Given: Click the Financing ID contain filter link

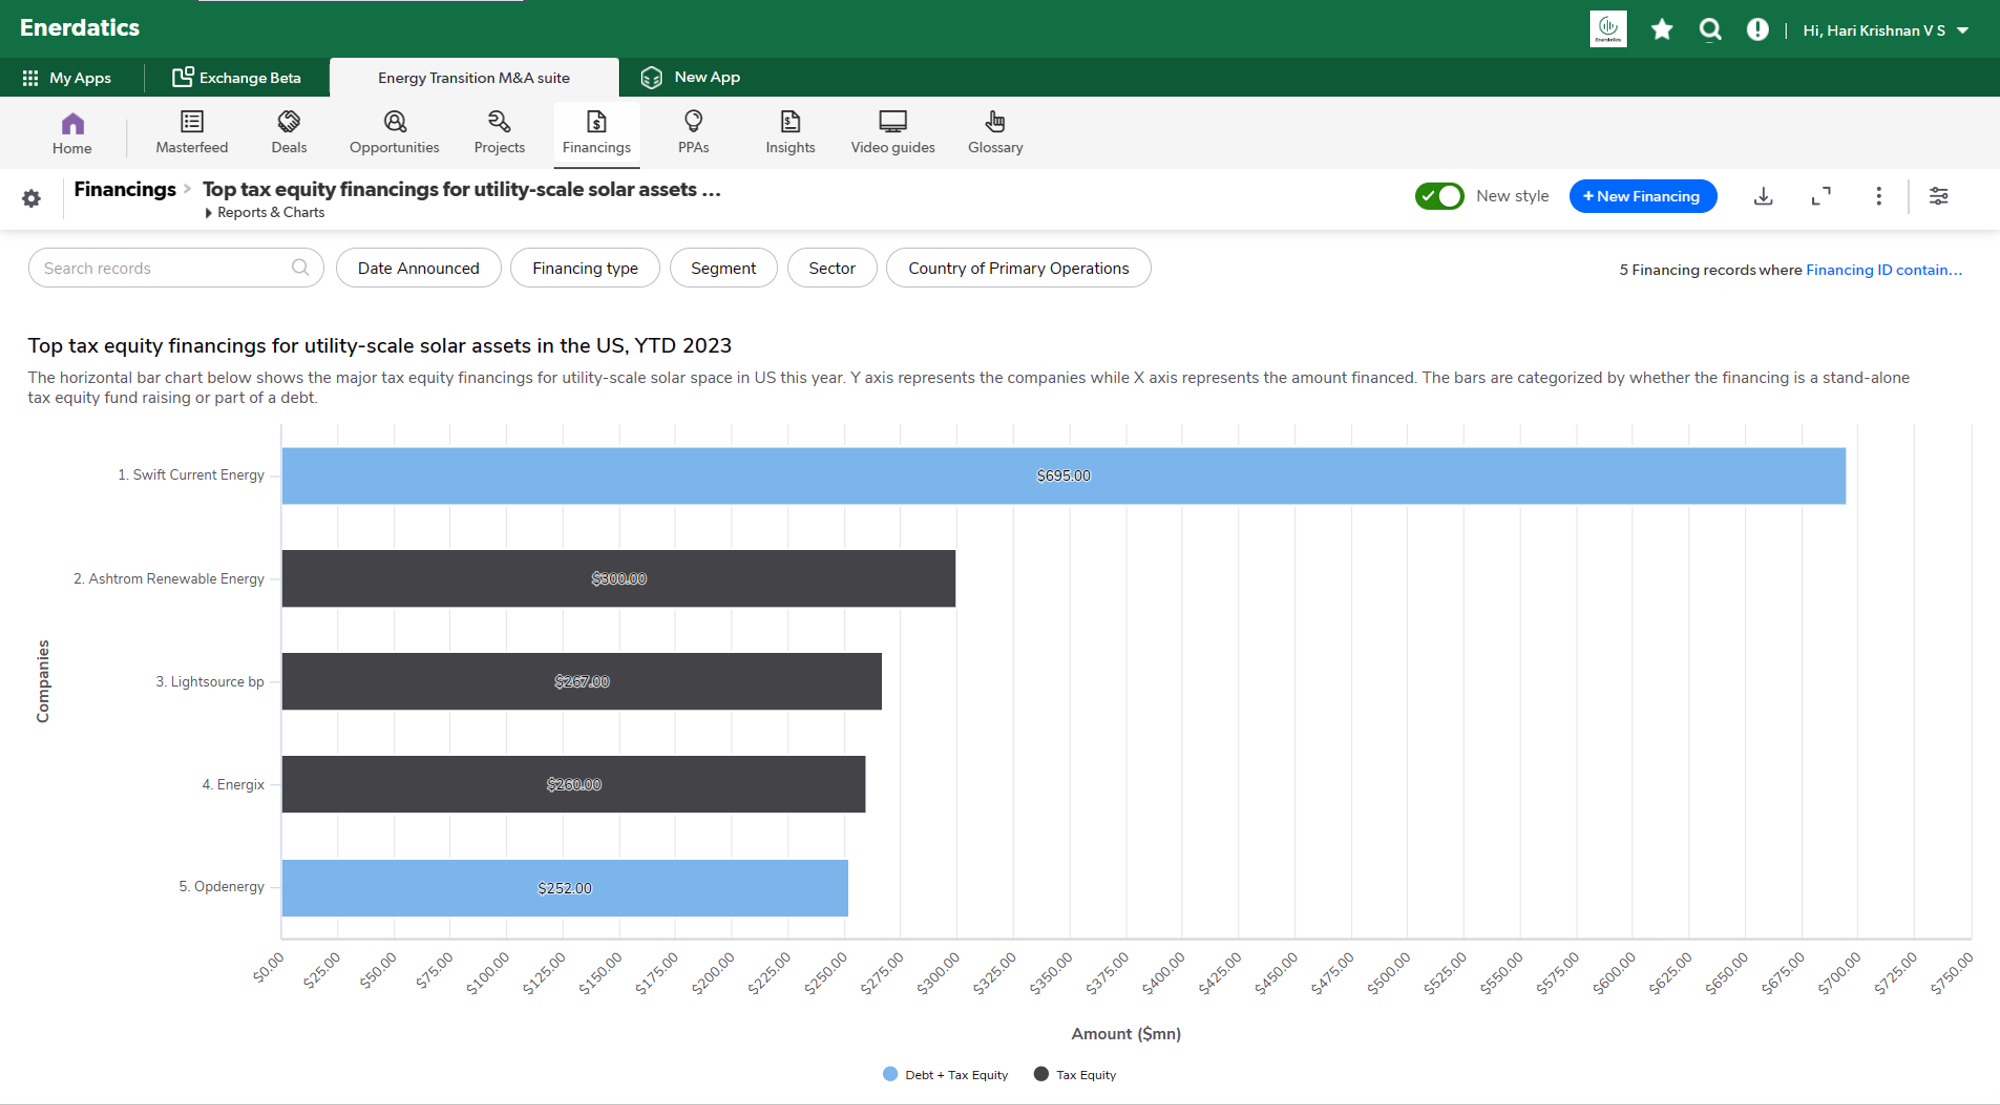Looking at the screenshot, I should click(1883, 270).
